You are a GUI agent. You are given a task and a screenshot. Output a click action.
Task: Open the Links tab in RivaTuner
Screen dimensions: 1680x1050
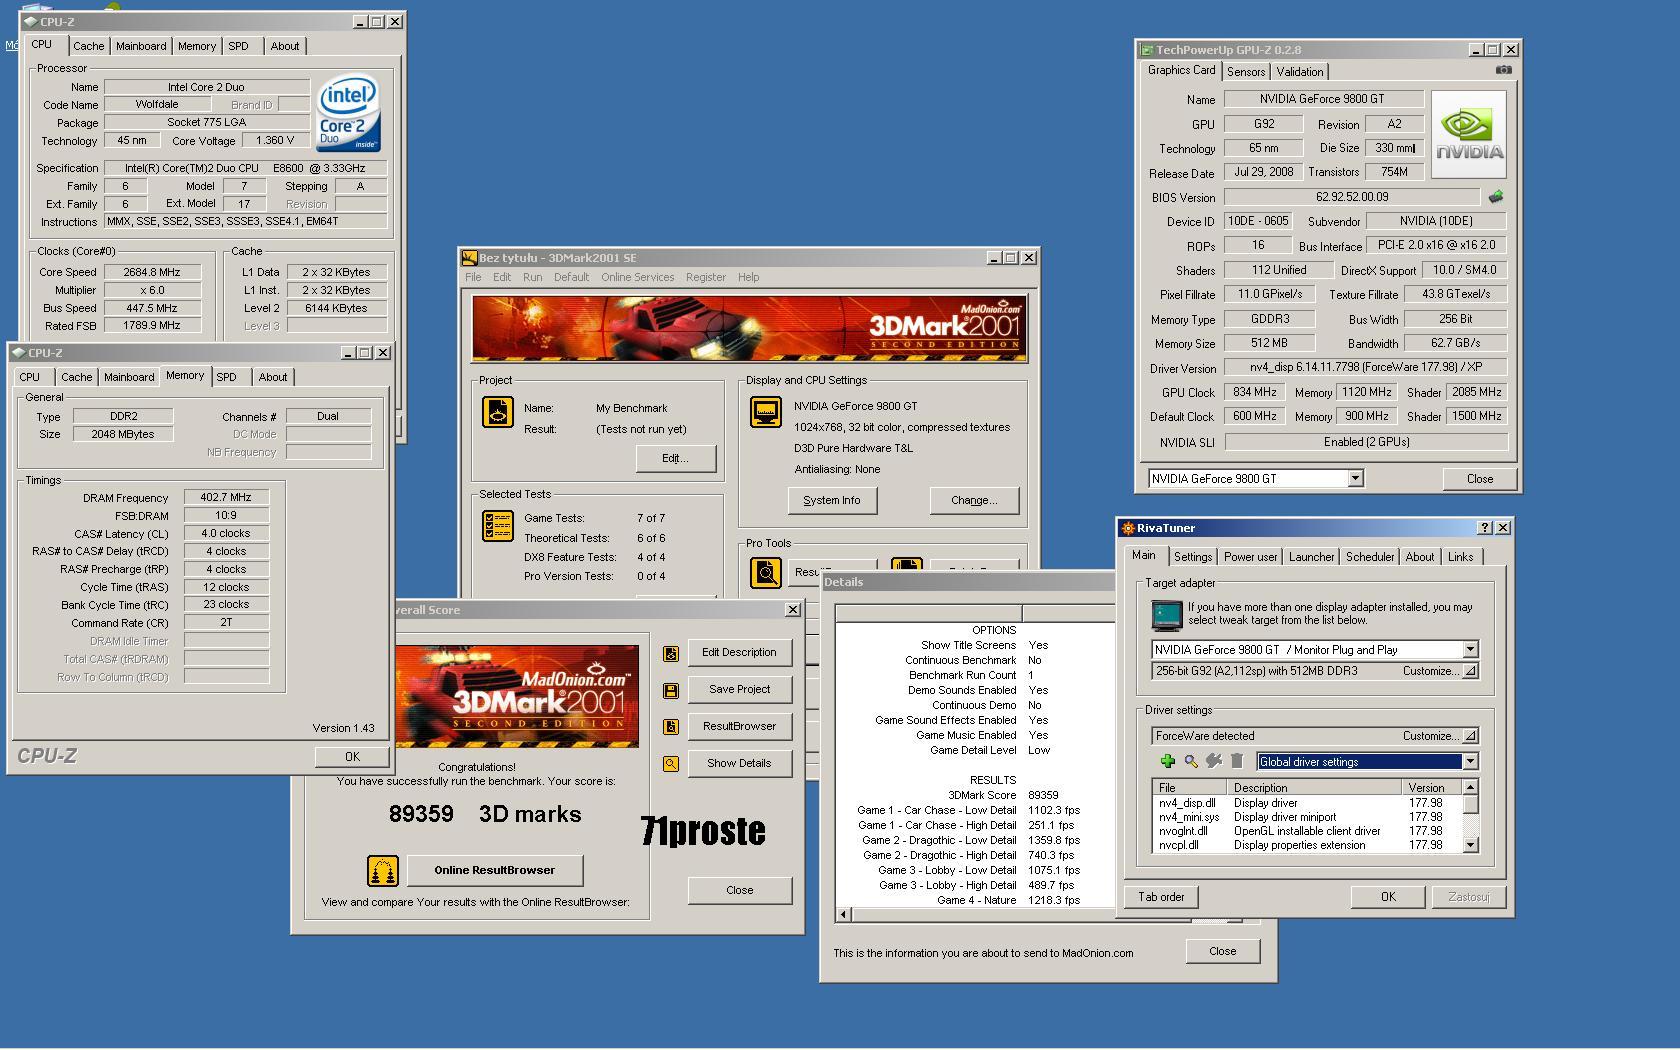point(1460,557)
